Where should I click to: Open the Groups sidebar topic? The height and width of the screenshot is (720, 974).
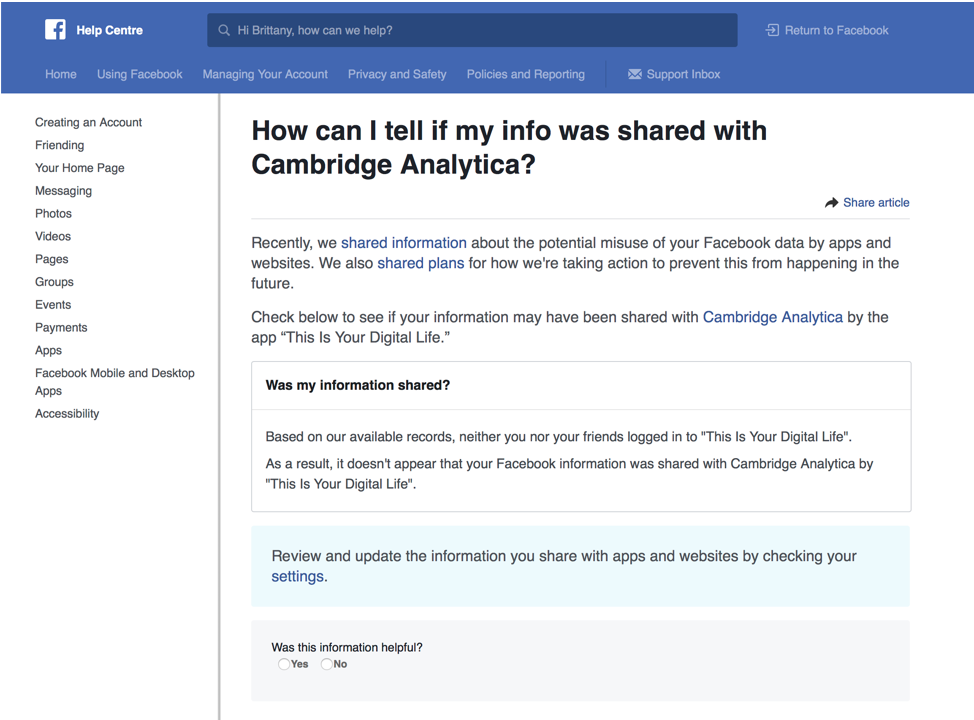[54, 282]
